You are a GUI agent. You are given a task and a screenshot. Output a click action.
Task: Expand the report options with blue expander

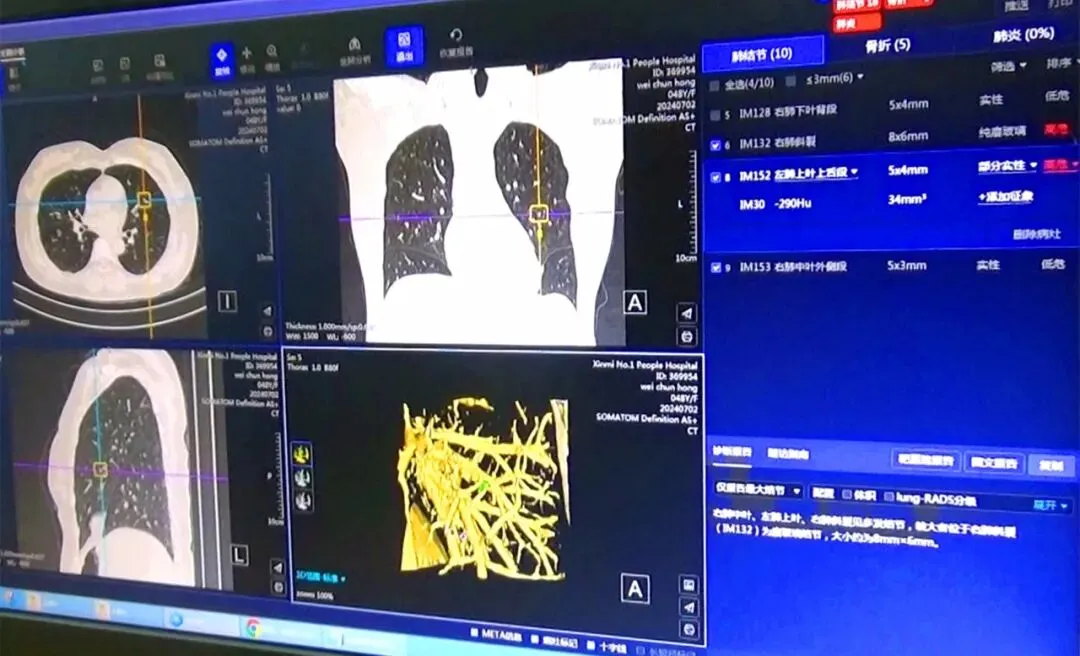click(x=1051, y=505)
